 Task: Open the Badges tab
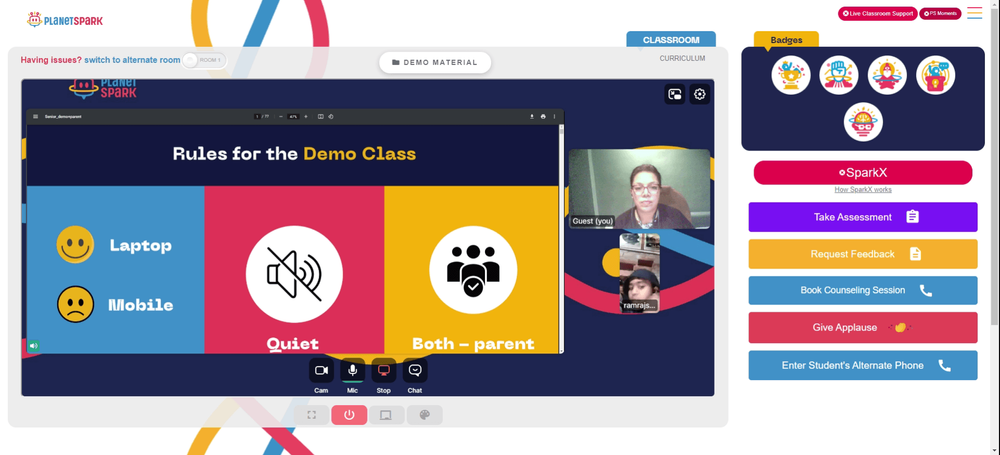(x=786, y=40)
